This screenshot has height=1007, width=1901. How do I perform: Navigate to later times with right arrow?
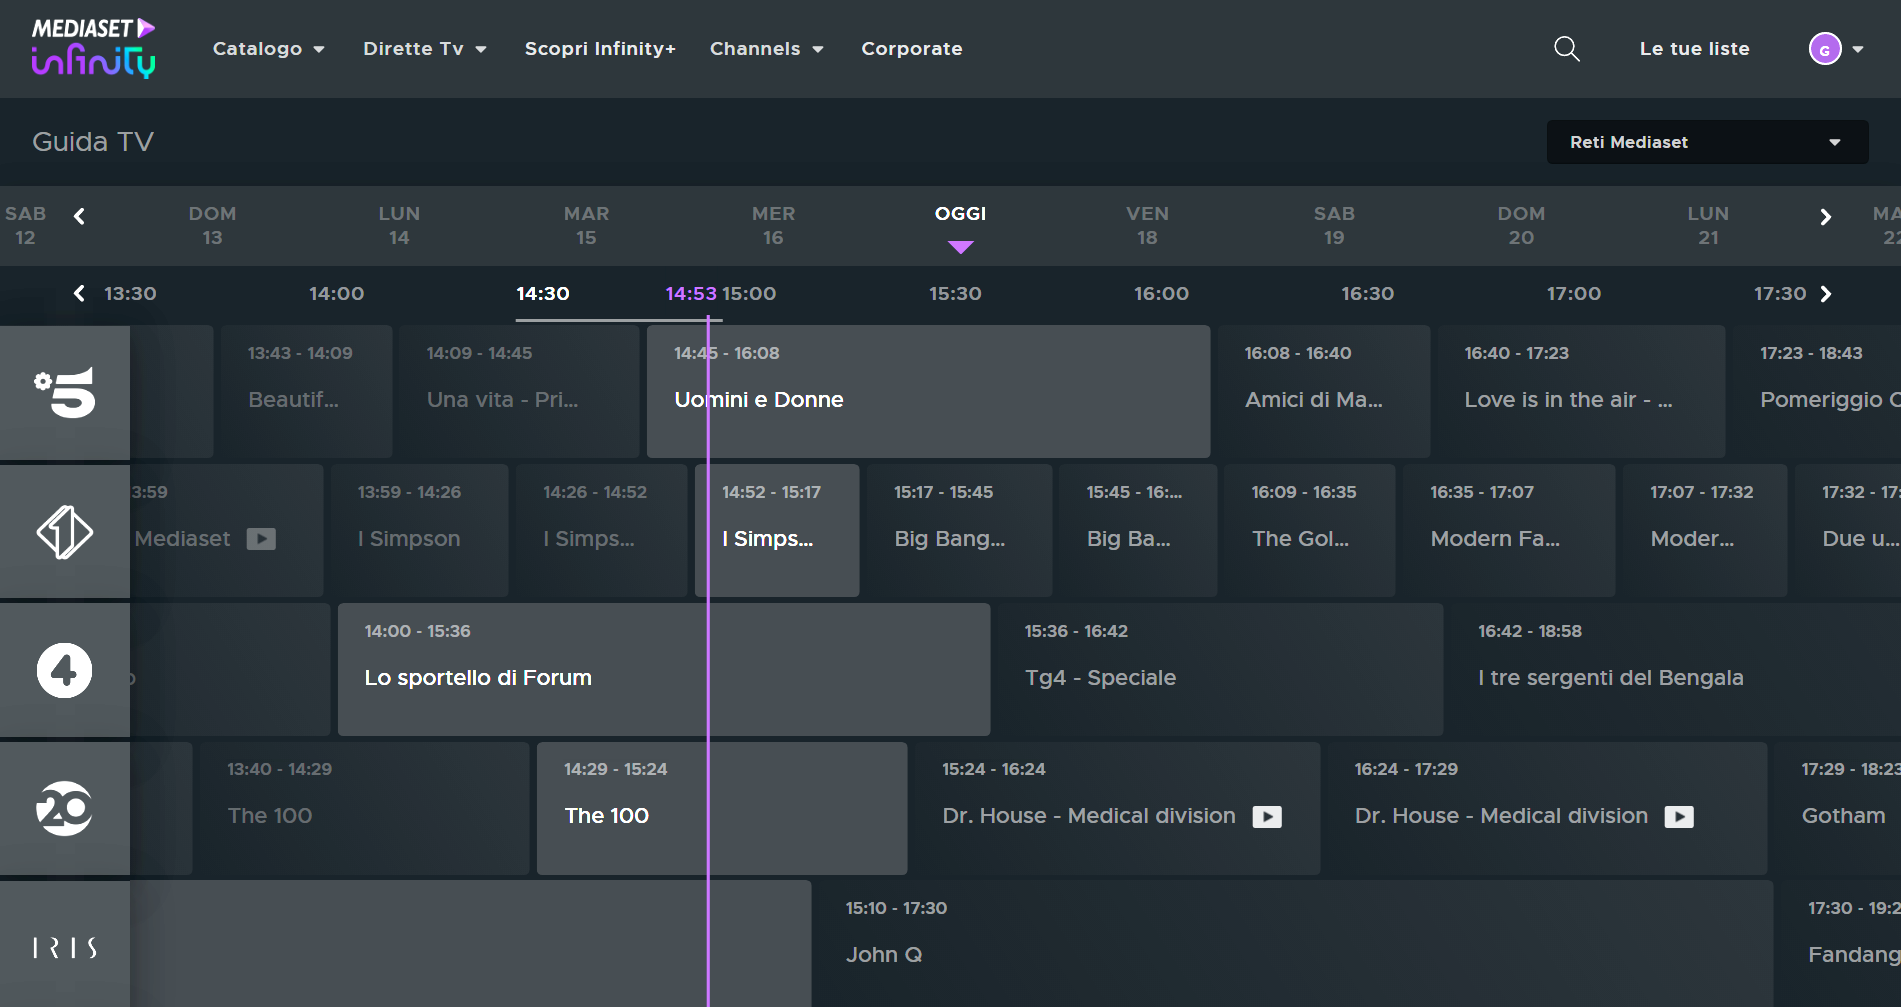coord(1827,293)
